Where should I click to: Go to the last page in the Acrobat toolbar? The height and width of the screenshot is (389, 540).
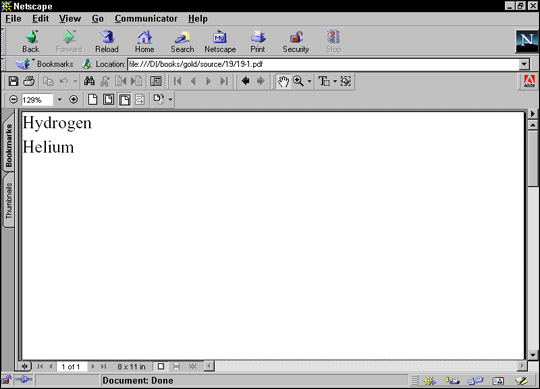(x=224, y=81)
